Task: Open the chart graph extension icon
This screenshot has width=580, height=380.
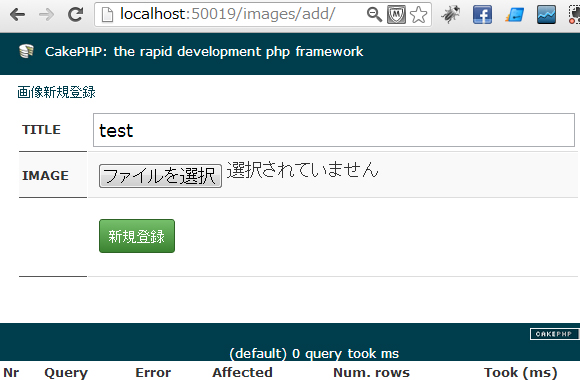Action: (x=546, y=15)
